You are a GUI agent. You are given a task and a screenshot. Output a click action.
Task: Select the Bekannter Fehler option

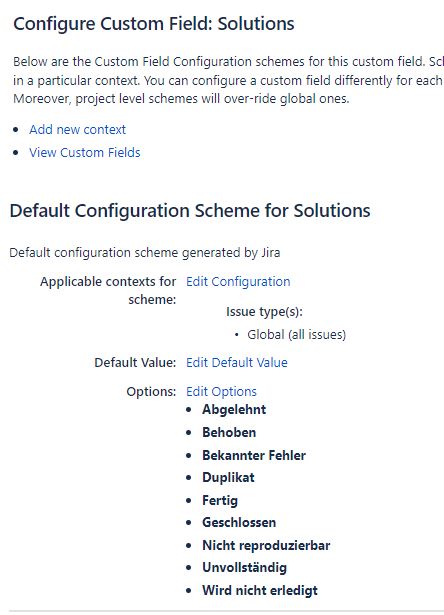[x=254, y=455]
